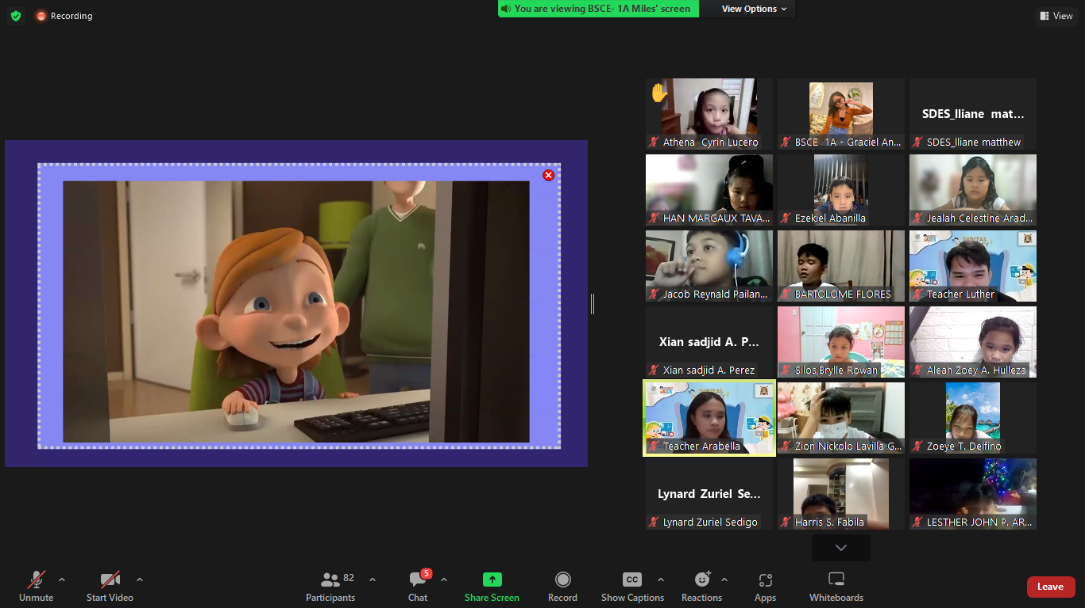Open the Participants panel

point(331,586)
